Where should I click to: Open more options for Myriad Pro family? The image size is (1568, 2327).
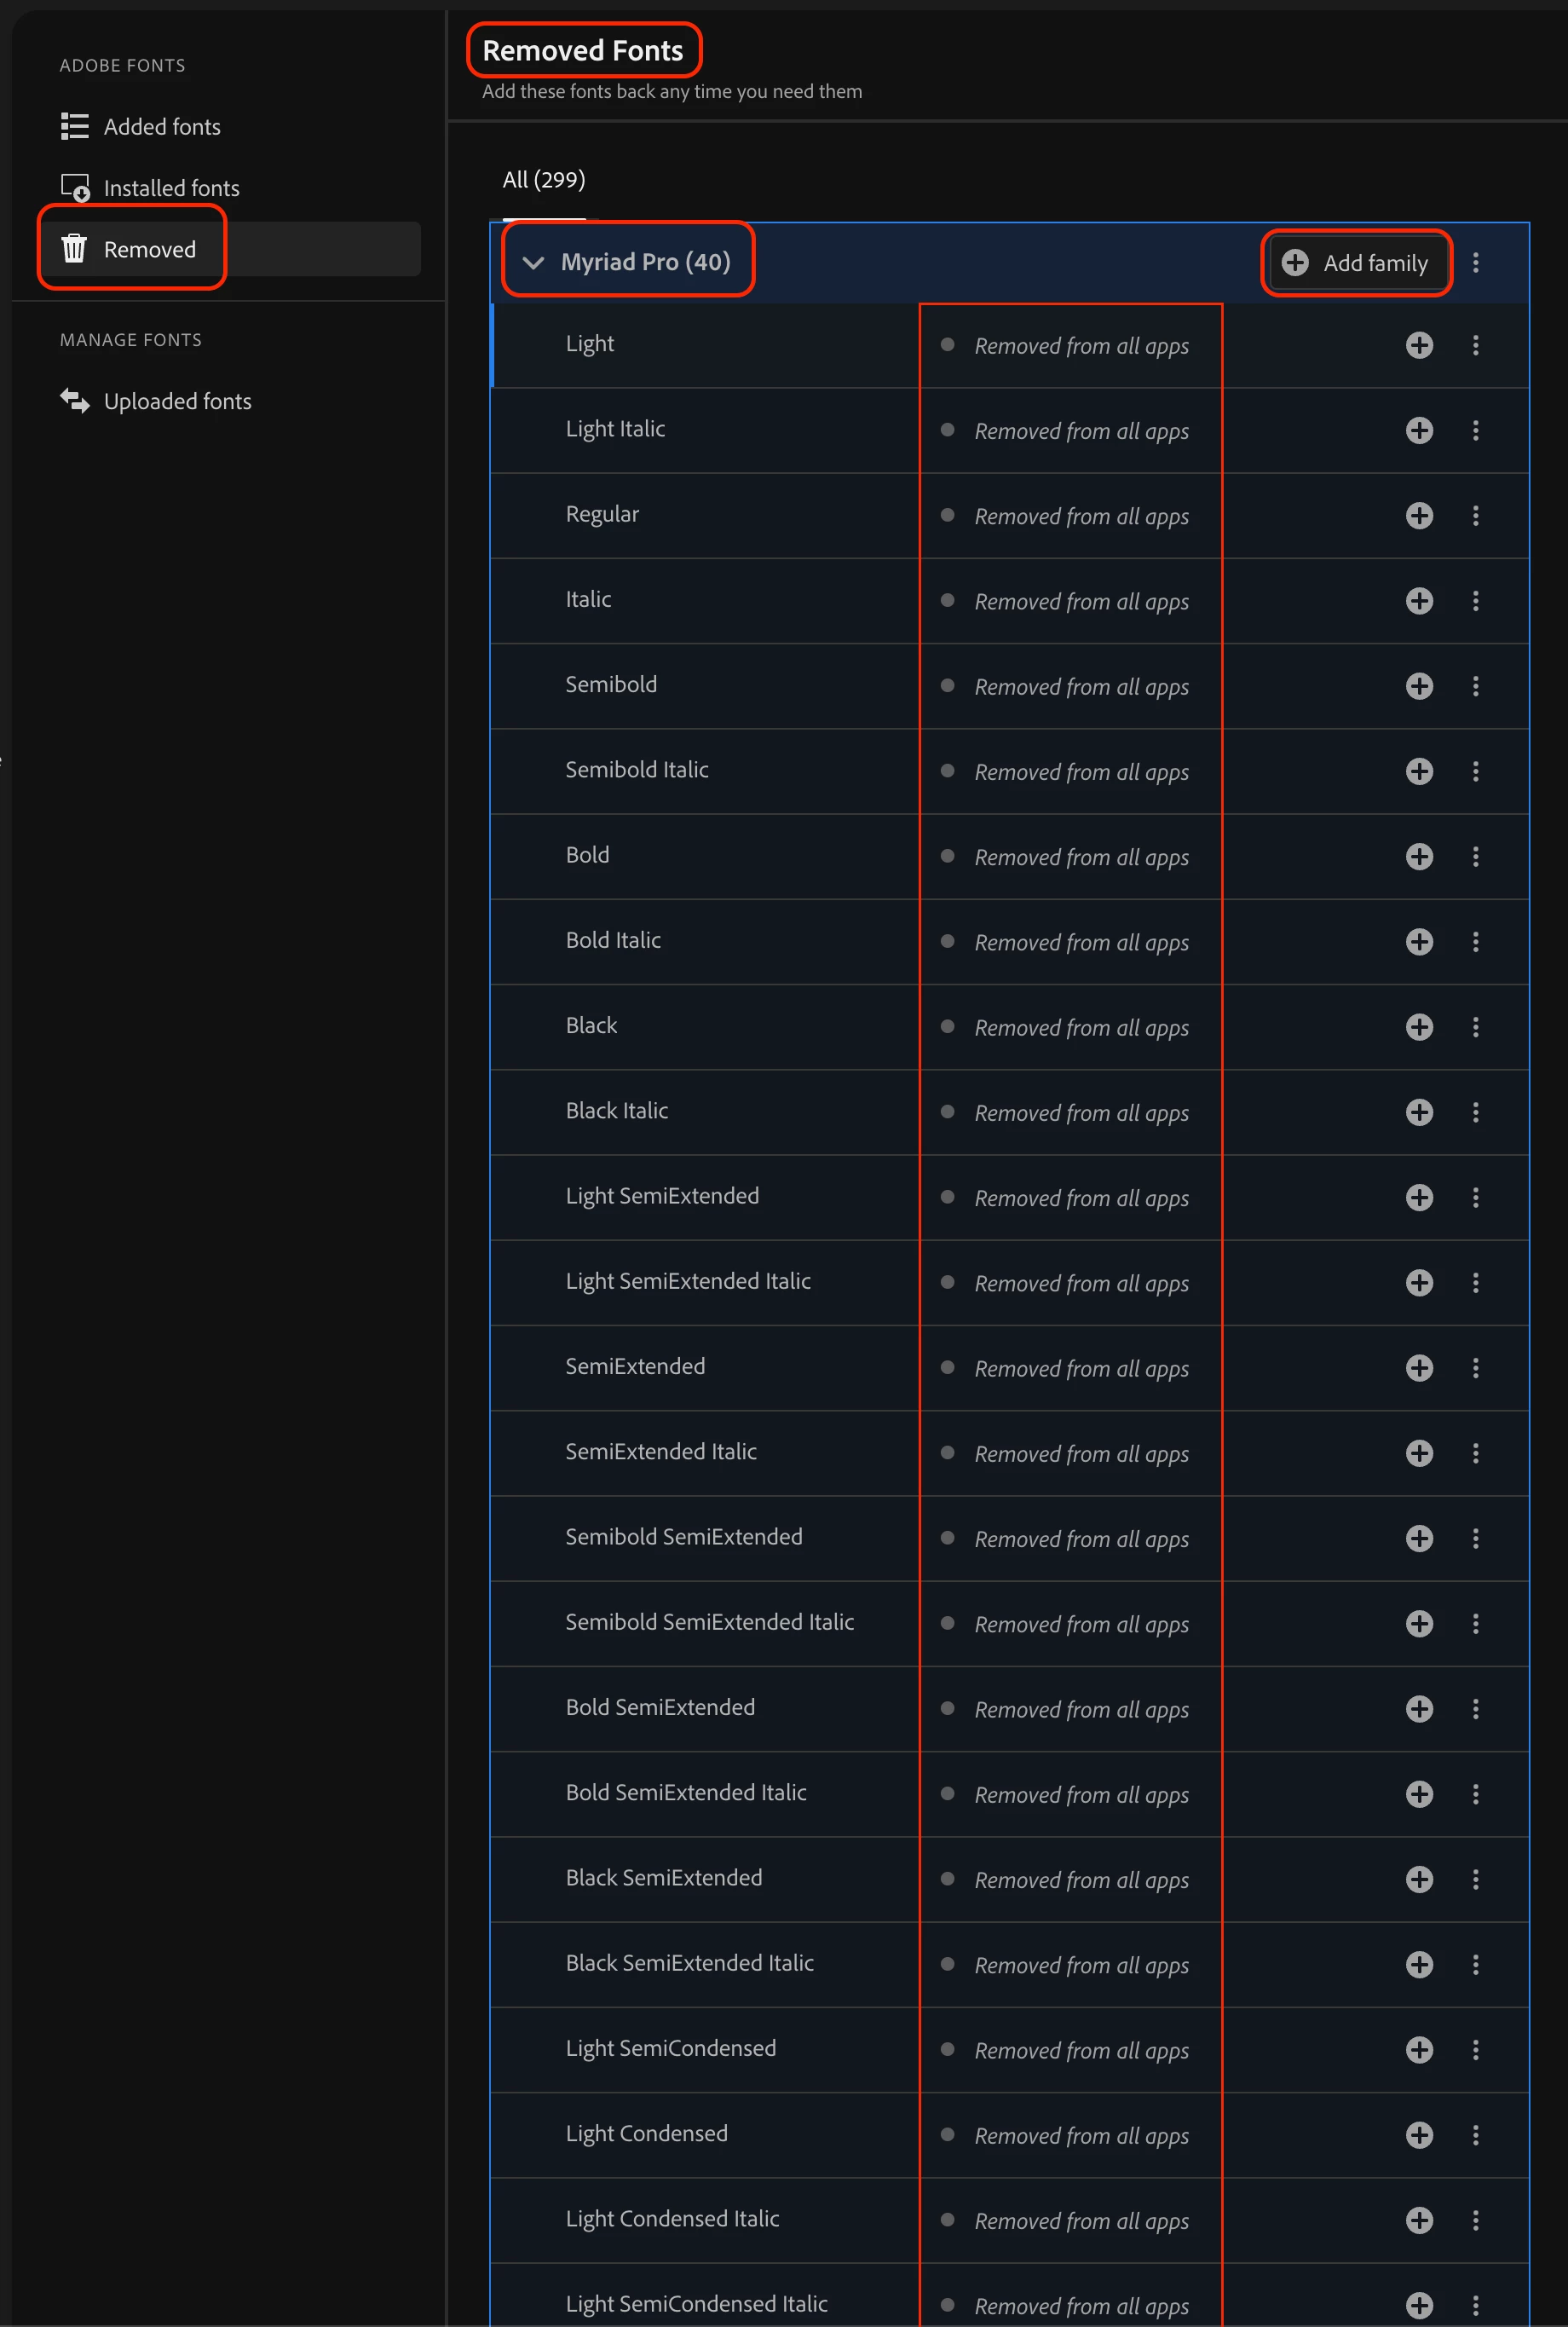coord(1476,263)
